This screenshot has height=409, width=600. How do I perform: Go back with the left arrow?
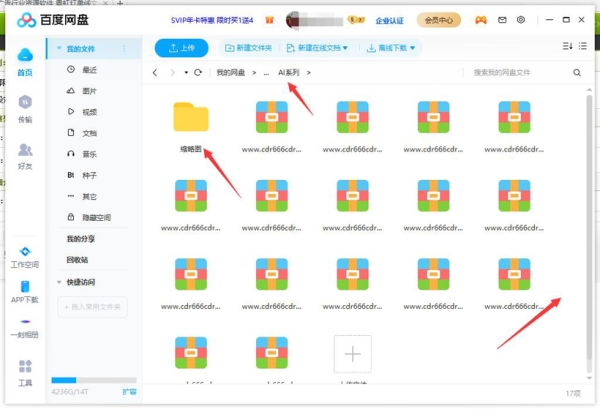point(155,72)
